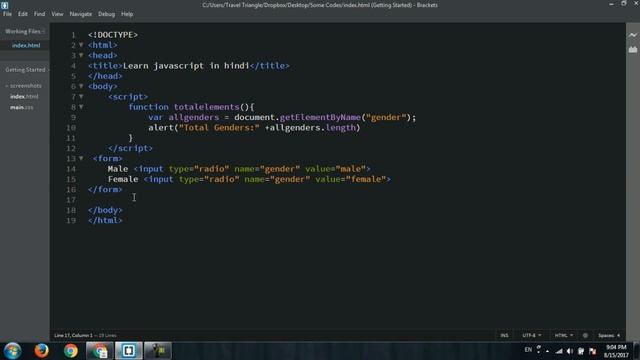
Task: Show hidden system tray icons
Action: (547, 351)
